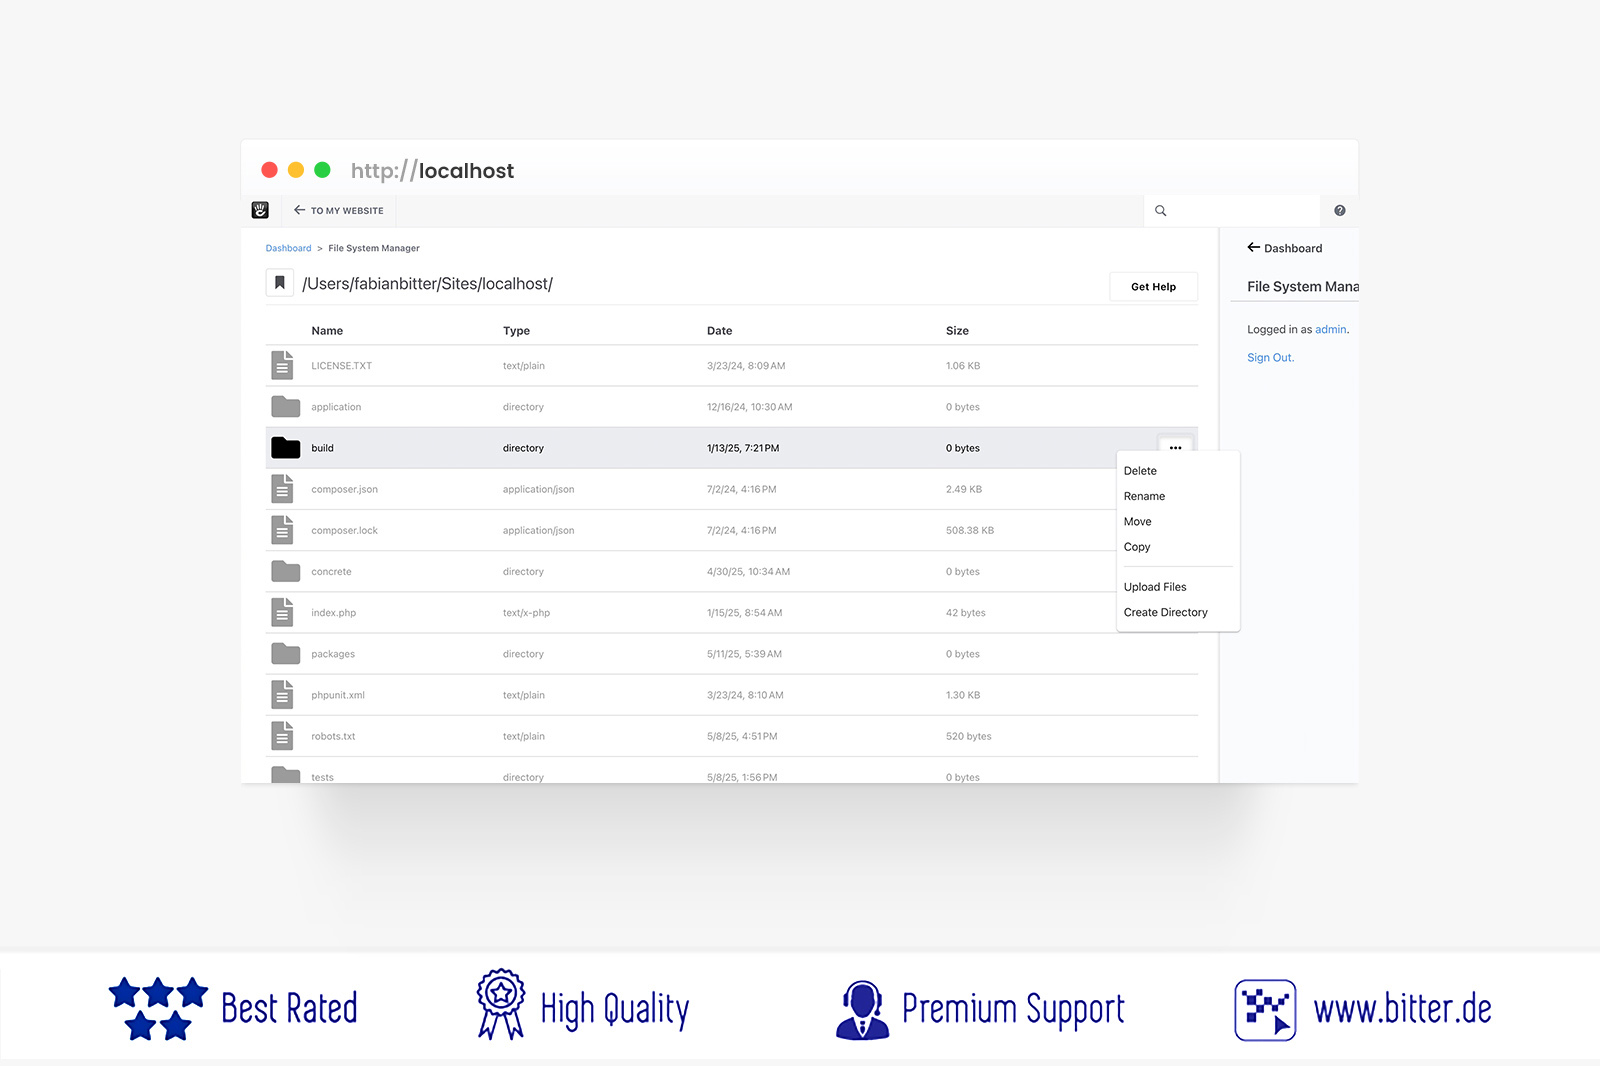Choose Rename in the context menu
This screenshot has height=1066, width=1600.
[x=1144, y=496]
